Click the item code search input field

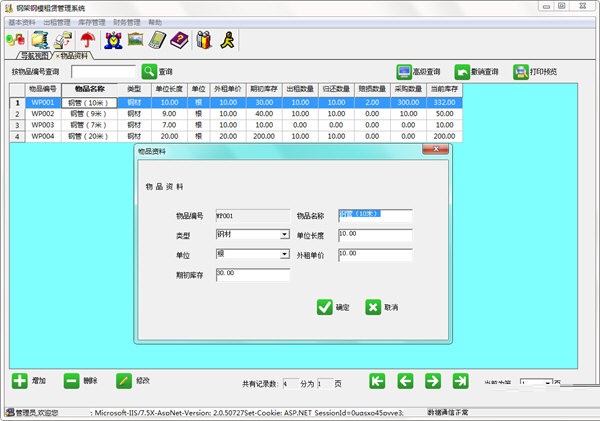click(103, 72)
